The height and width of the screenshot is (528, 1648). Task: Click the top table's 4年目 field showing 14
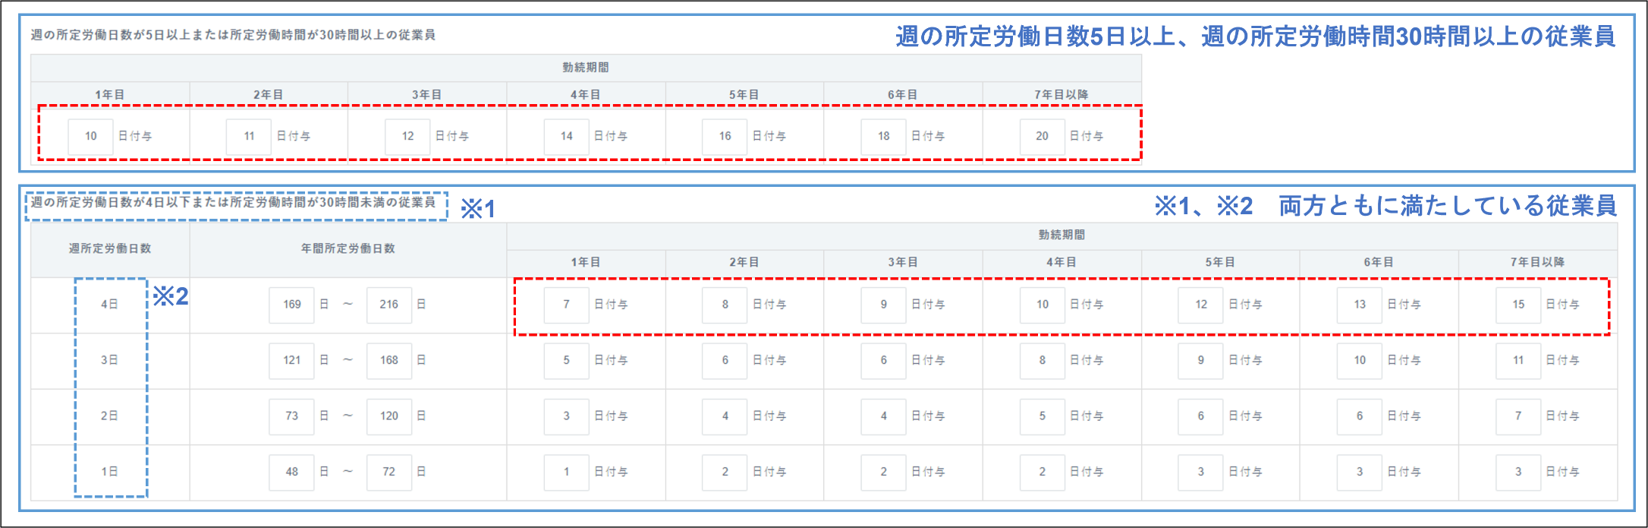[x=567, y=136]
